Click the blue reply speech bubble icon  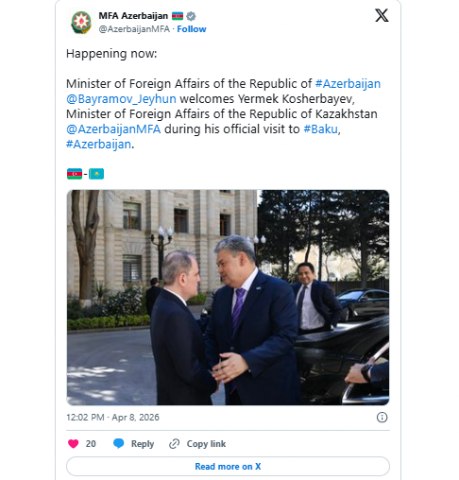[119, 444]
